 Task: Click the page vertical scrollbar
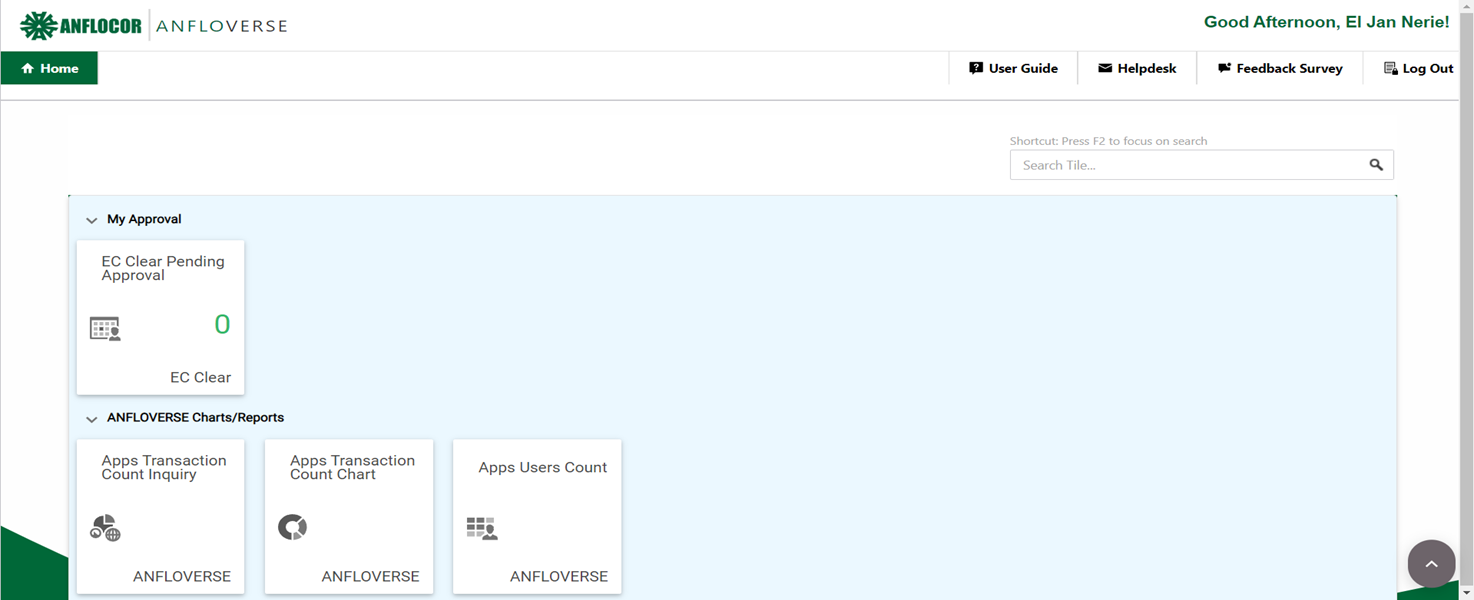point(1466,300)
